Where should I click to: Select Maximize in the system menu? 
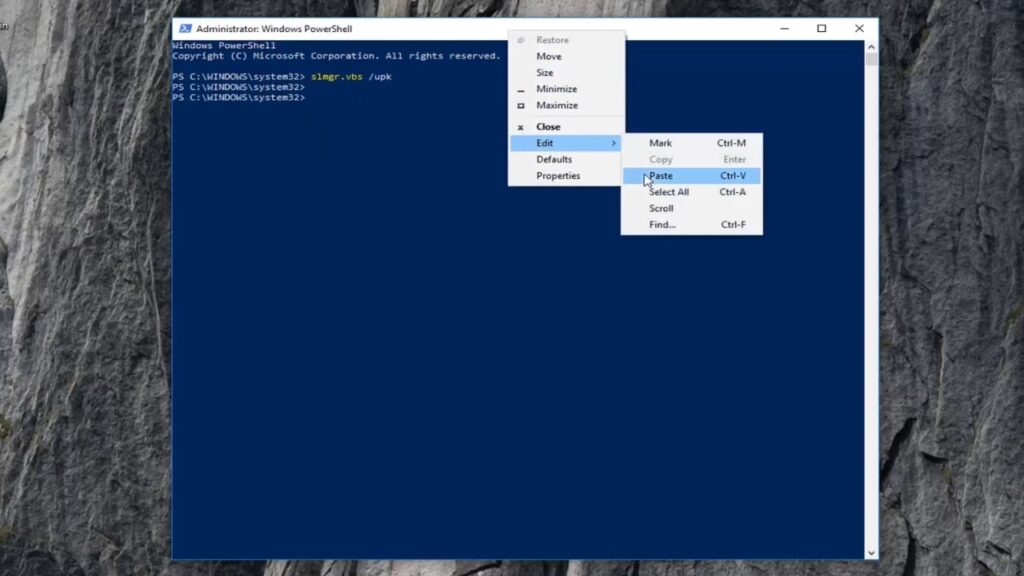(x=566, y=105)
